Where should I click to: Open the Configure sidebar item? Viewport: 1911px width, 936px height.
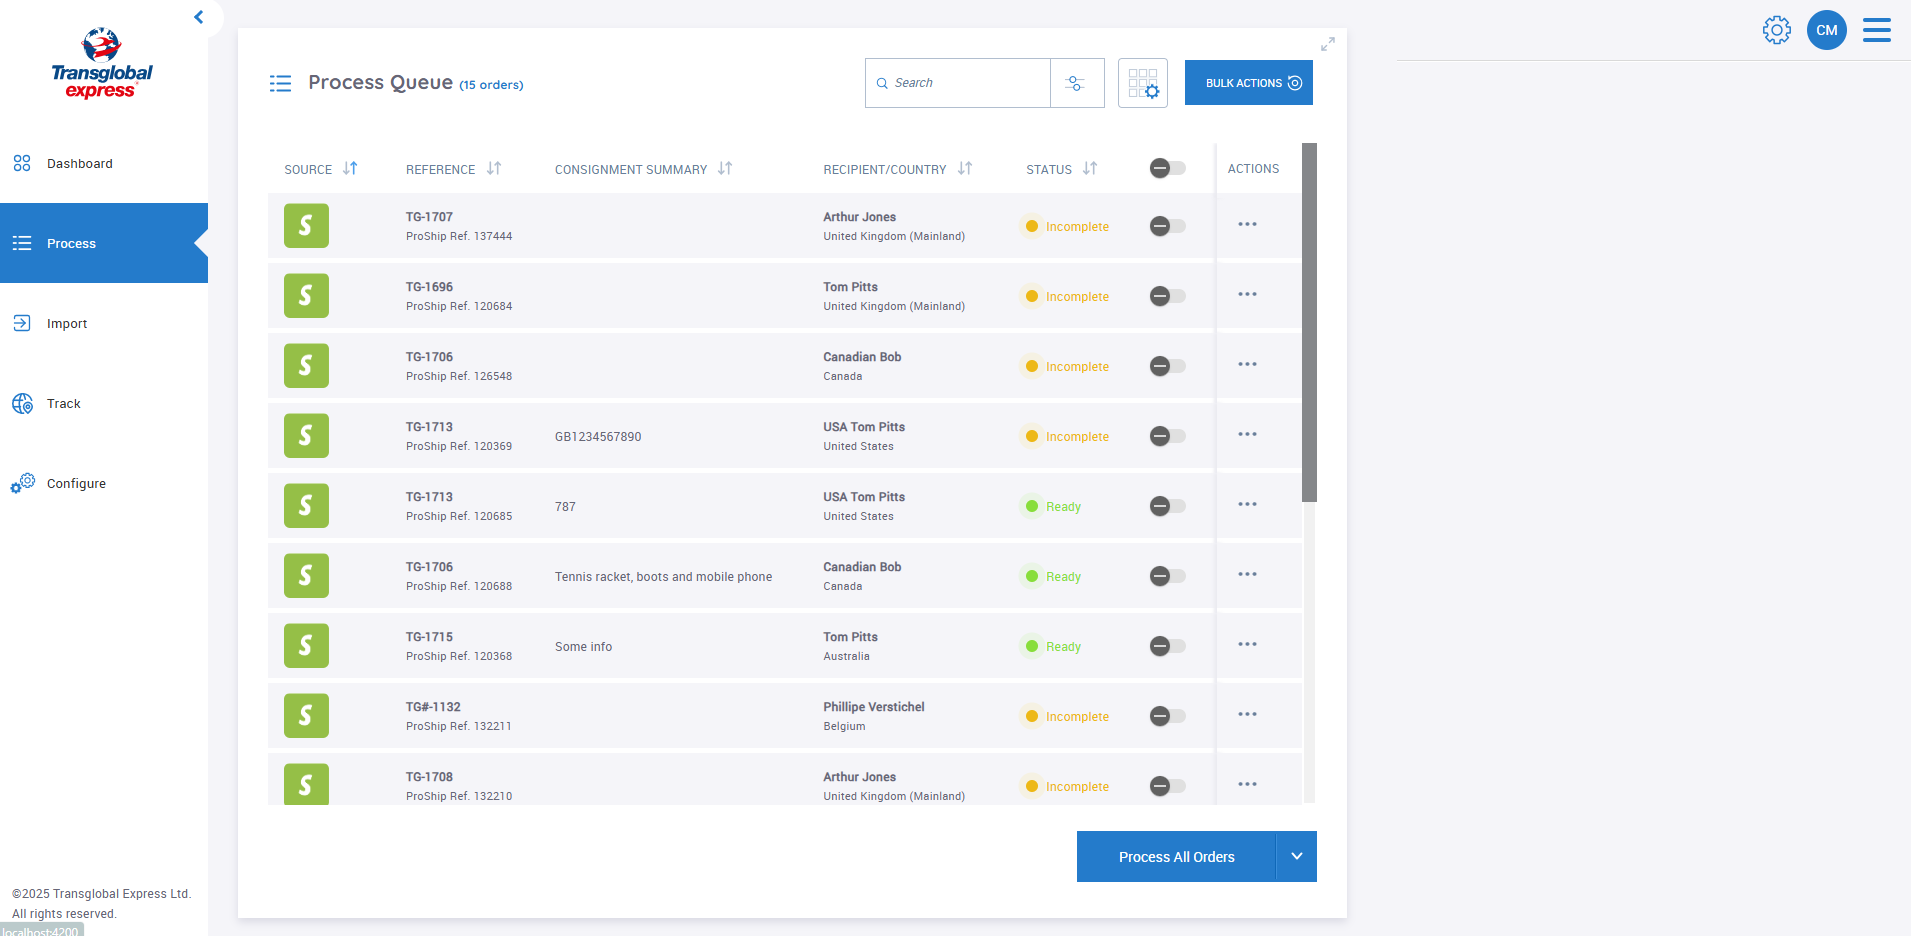tap(76, 484)
